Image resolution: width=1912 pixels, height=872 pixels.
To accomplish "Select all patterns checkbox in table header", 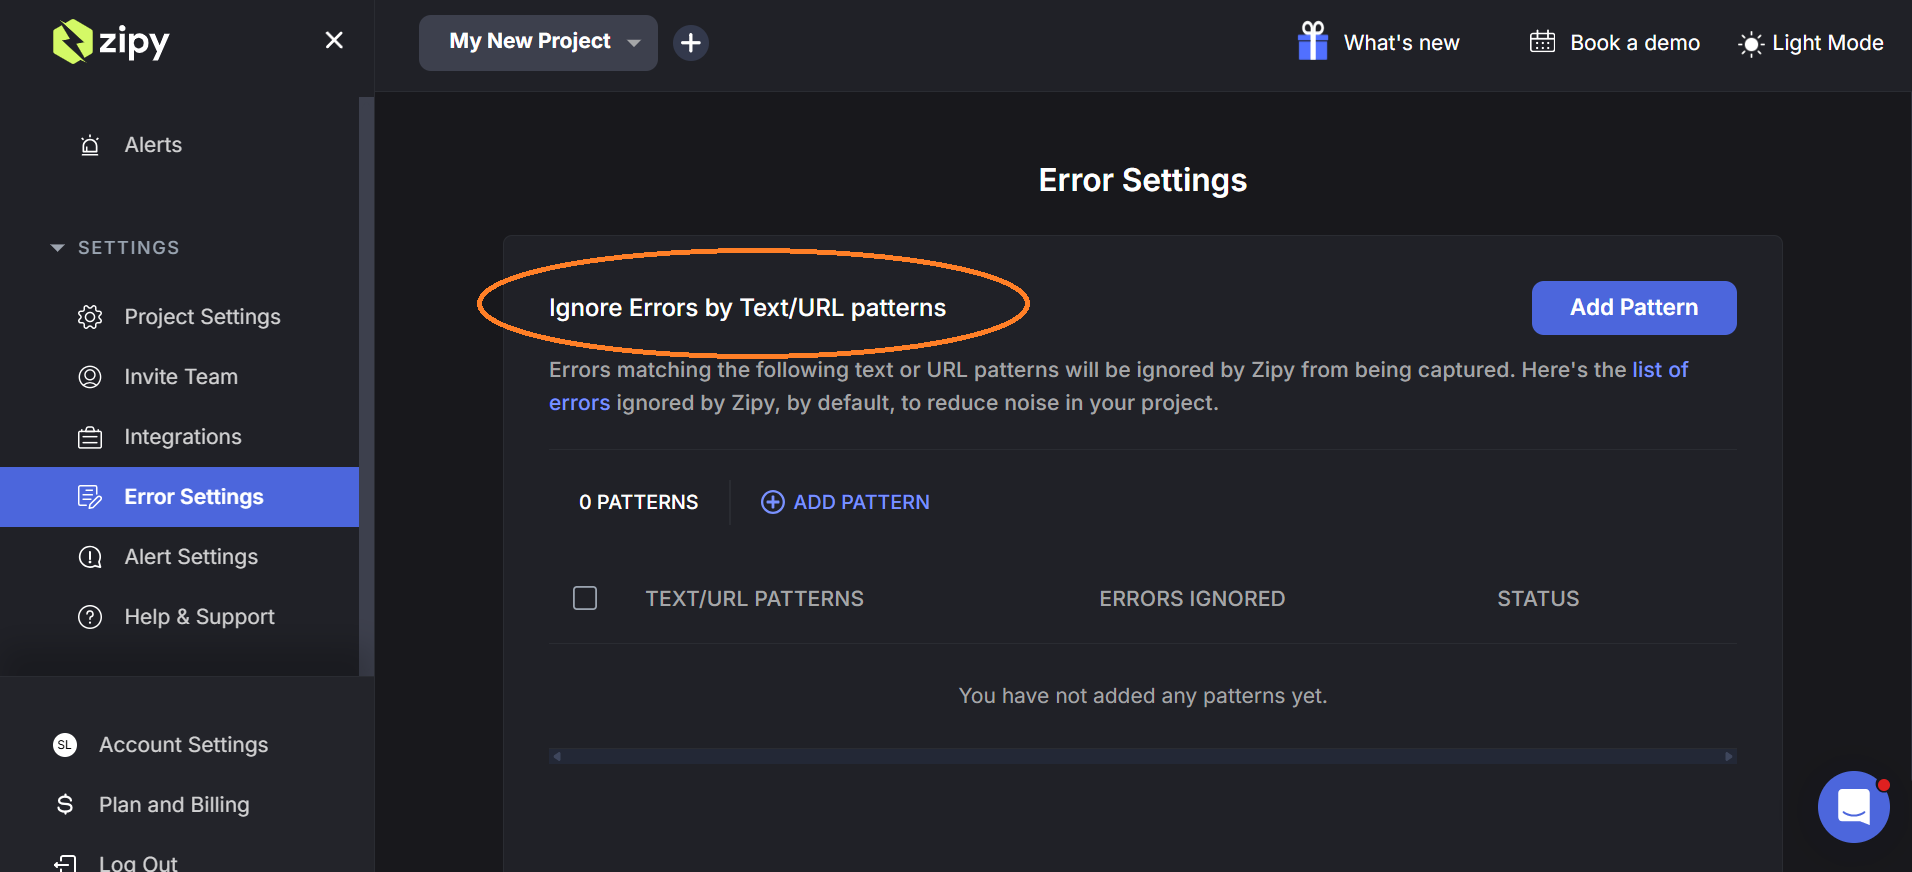I will point(585,598).
